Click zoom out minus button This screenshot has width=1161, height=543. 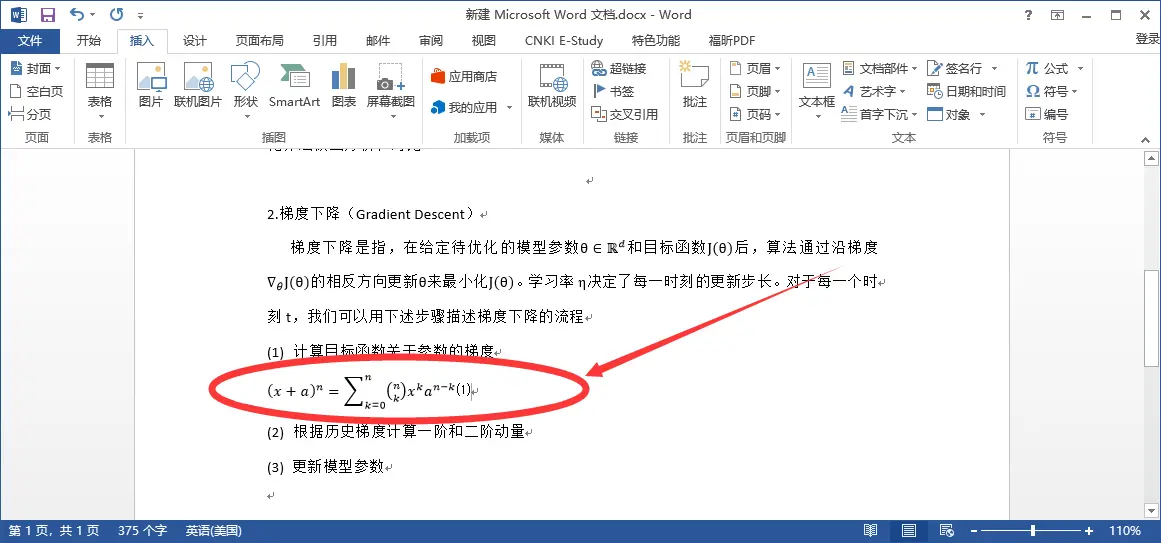coord(974,530)
